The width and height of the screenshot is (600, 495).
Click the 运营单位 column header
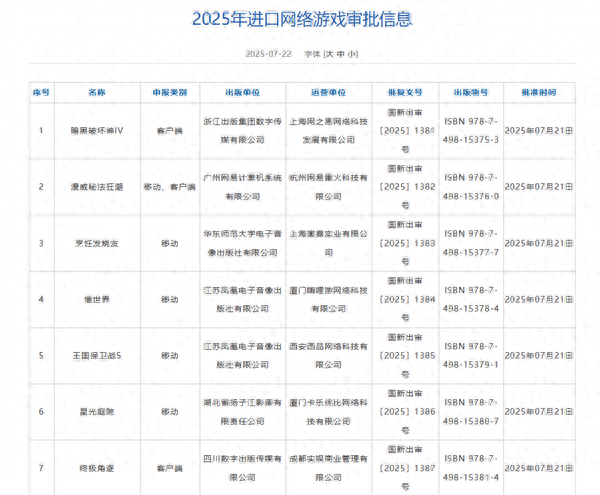point(328,93)
